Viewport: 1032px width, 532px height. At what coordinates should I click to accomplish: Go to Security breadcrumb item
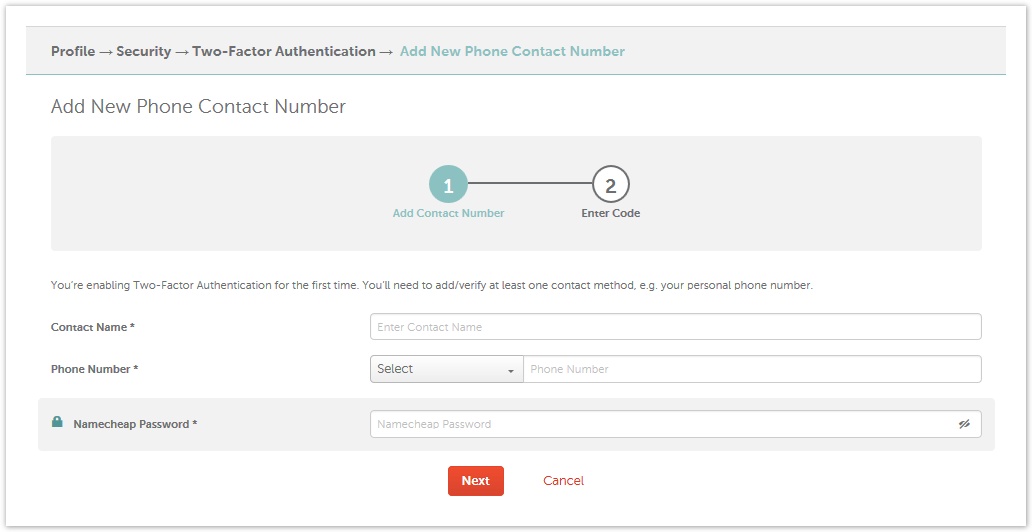[x=143, y=51]
